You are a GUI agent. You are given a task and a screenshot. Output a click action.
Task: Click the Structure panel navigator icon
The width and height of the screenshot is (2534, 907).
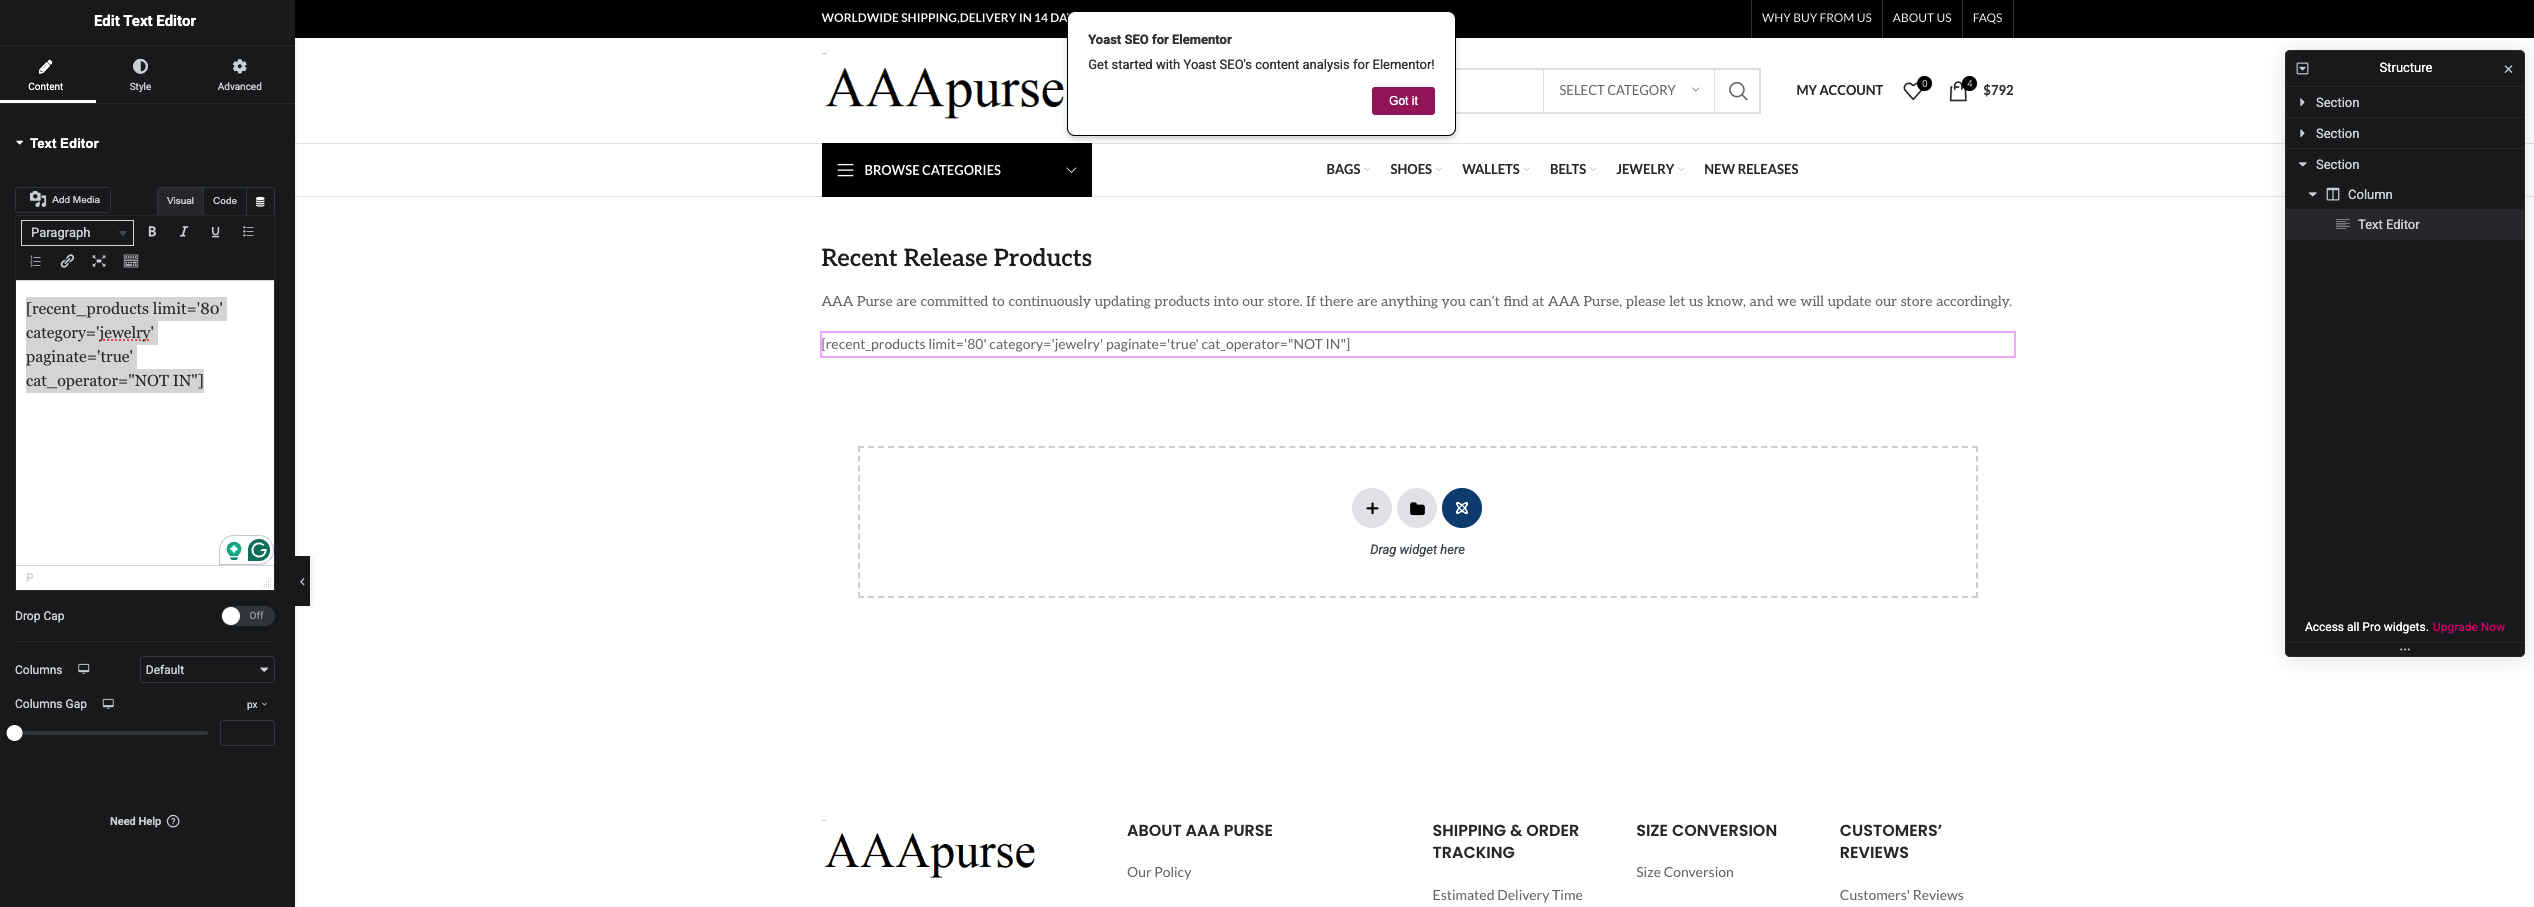tap(2302, 68)
